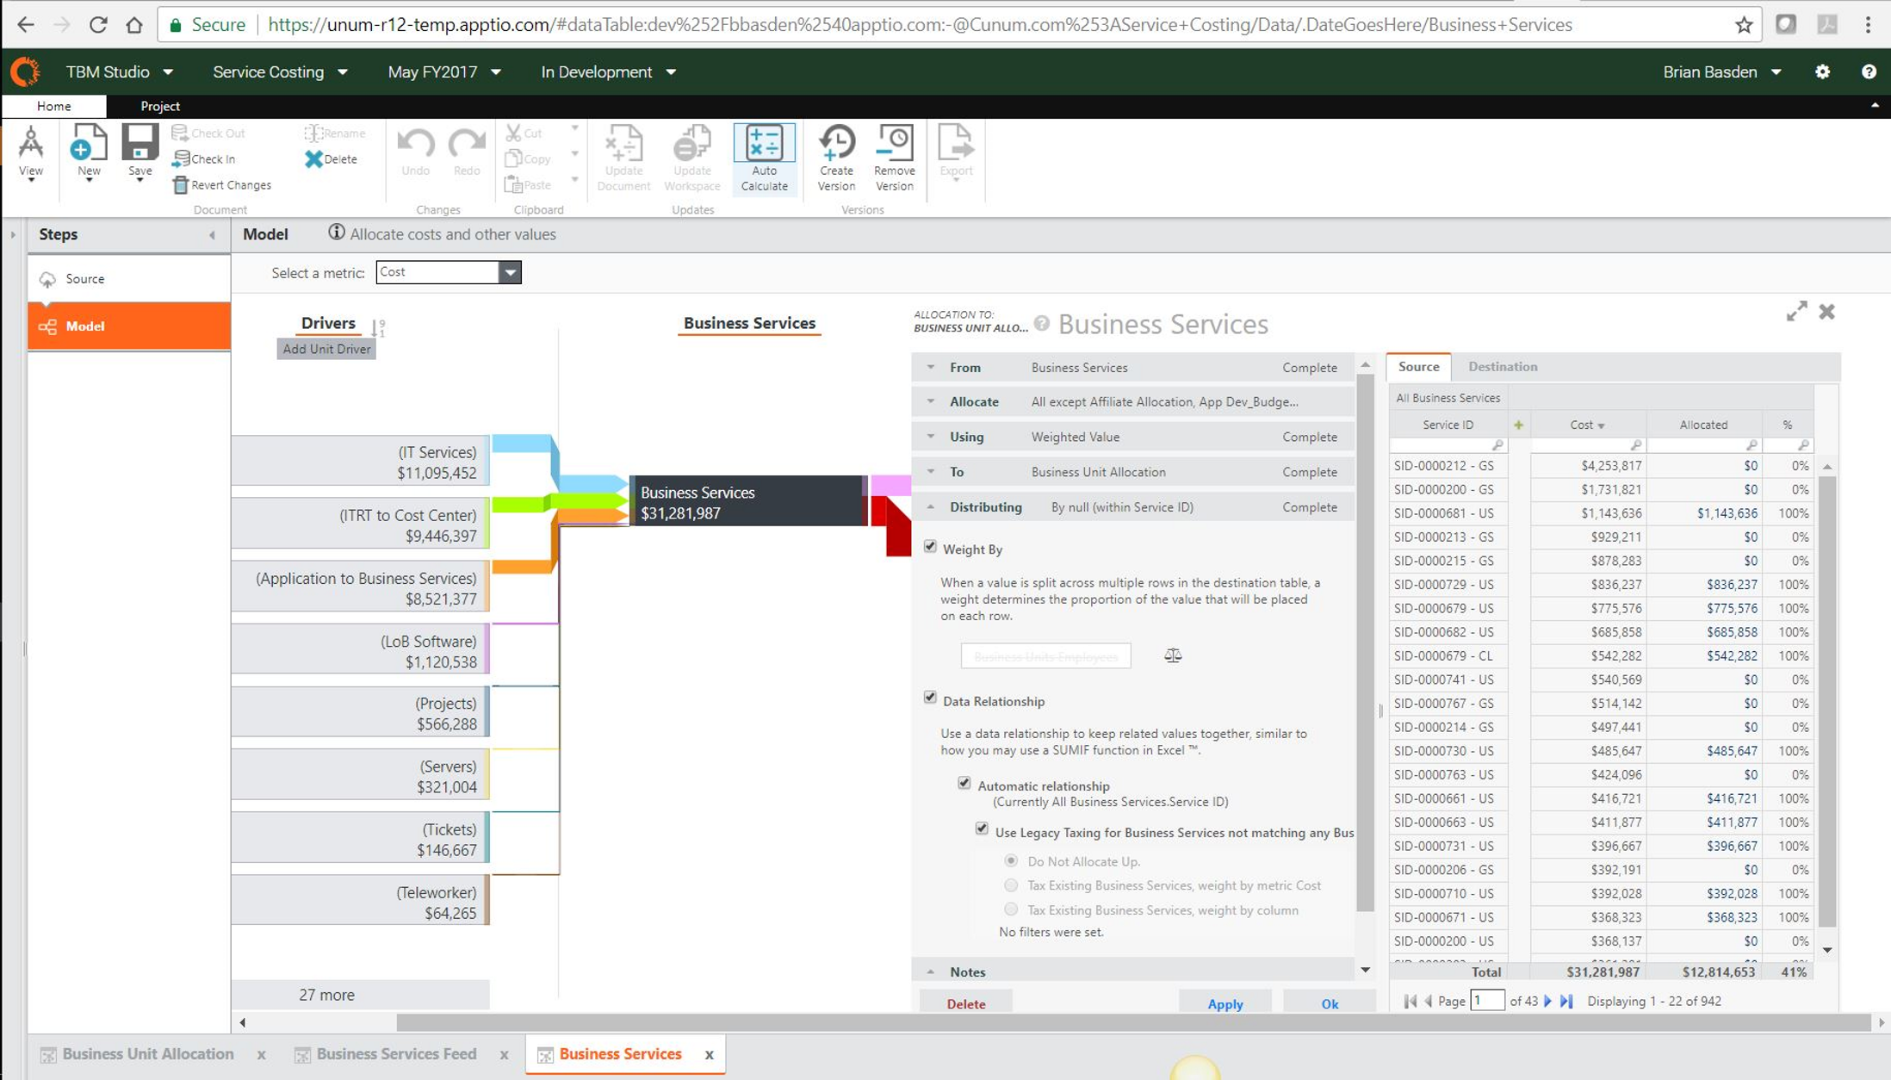Remove Version from ribbon
Screen dimensions: 1891x1080
point(894,158)
